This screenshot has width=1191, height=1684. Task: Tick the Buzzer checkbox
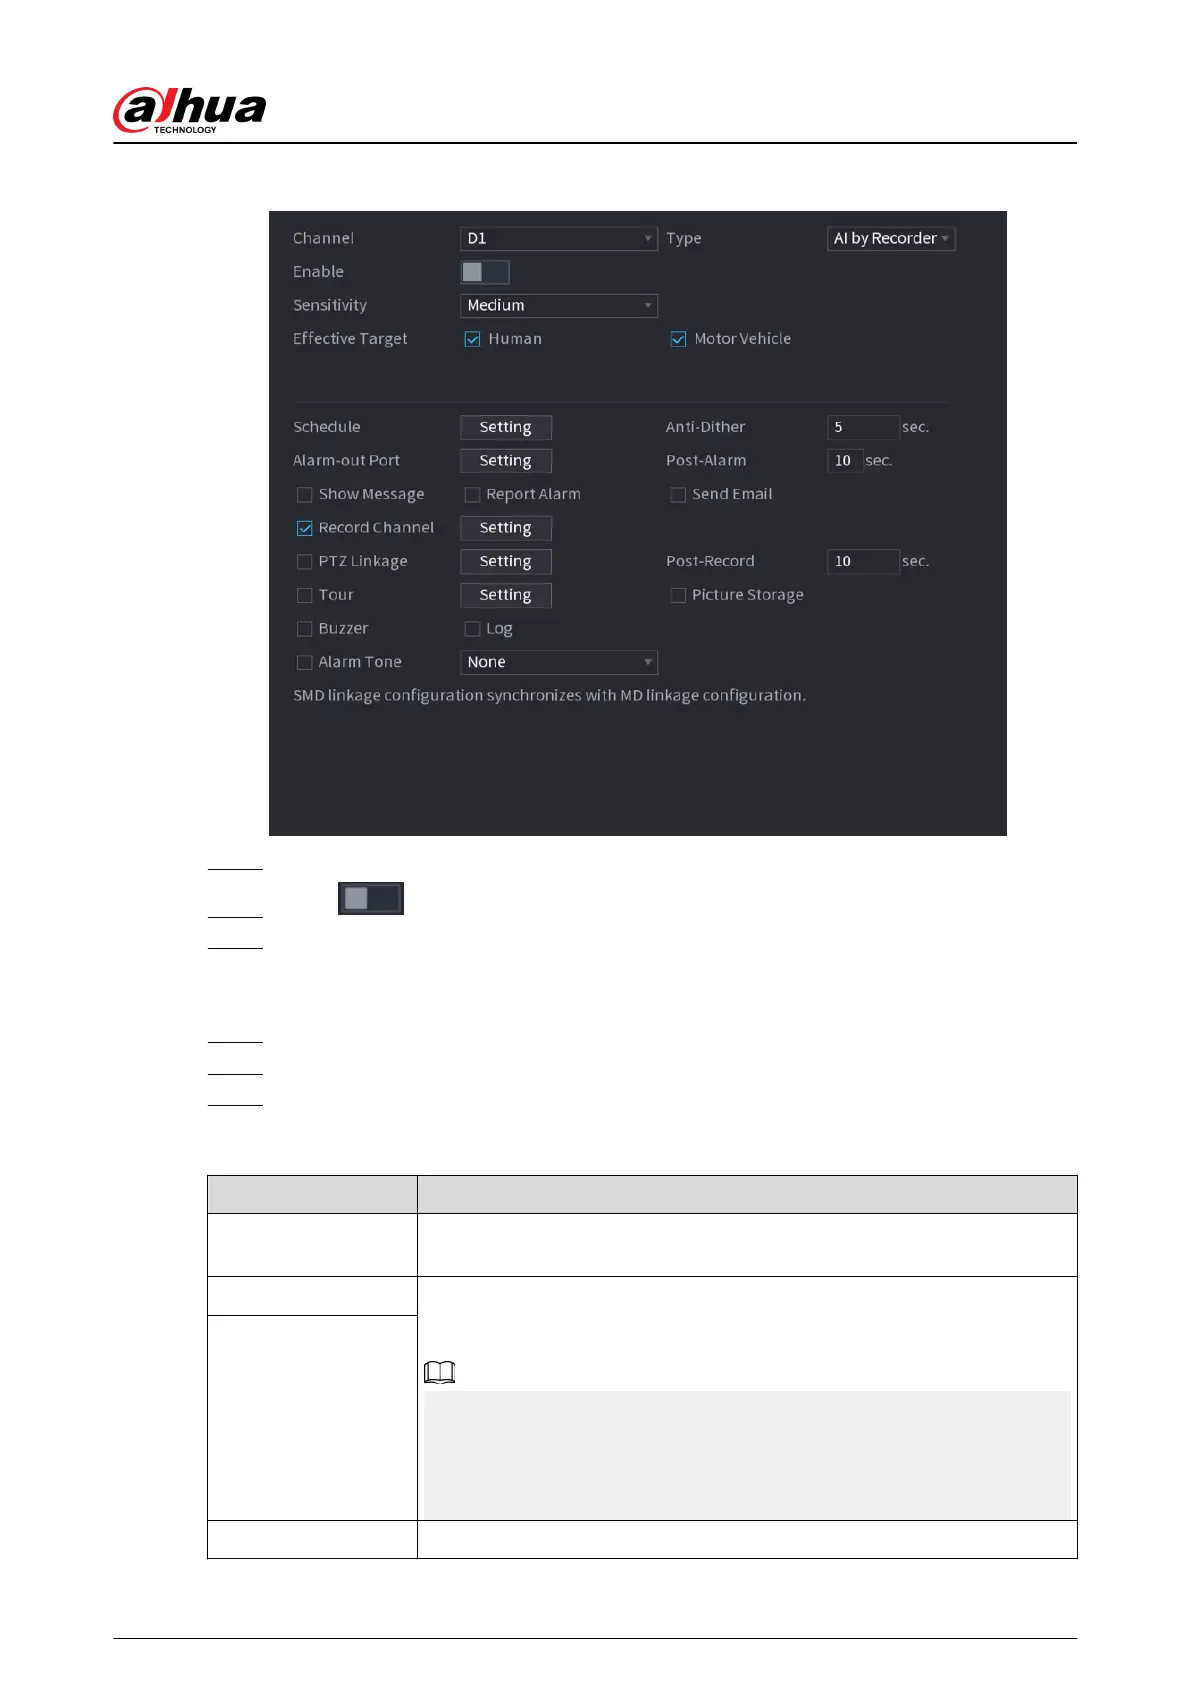[x=305, y=629]
